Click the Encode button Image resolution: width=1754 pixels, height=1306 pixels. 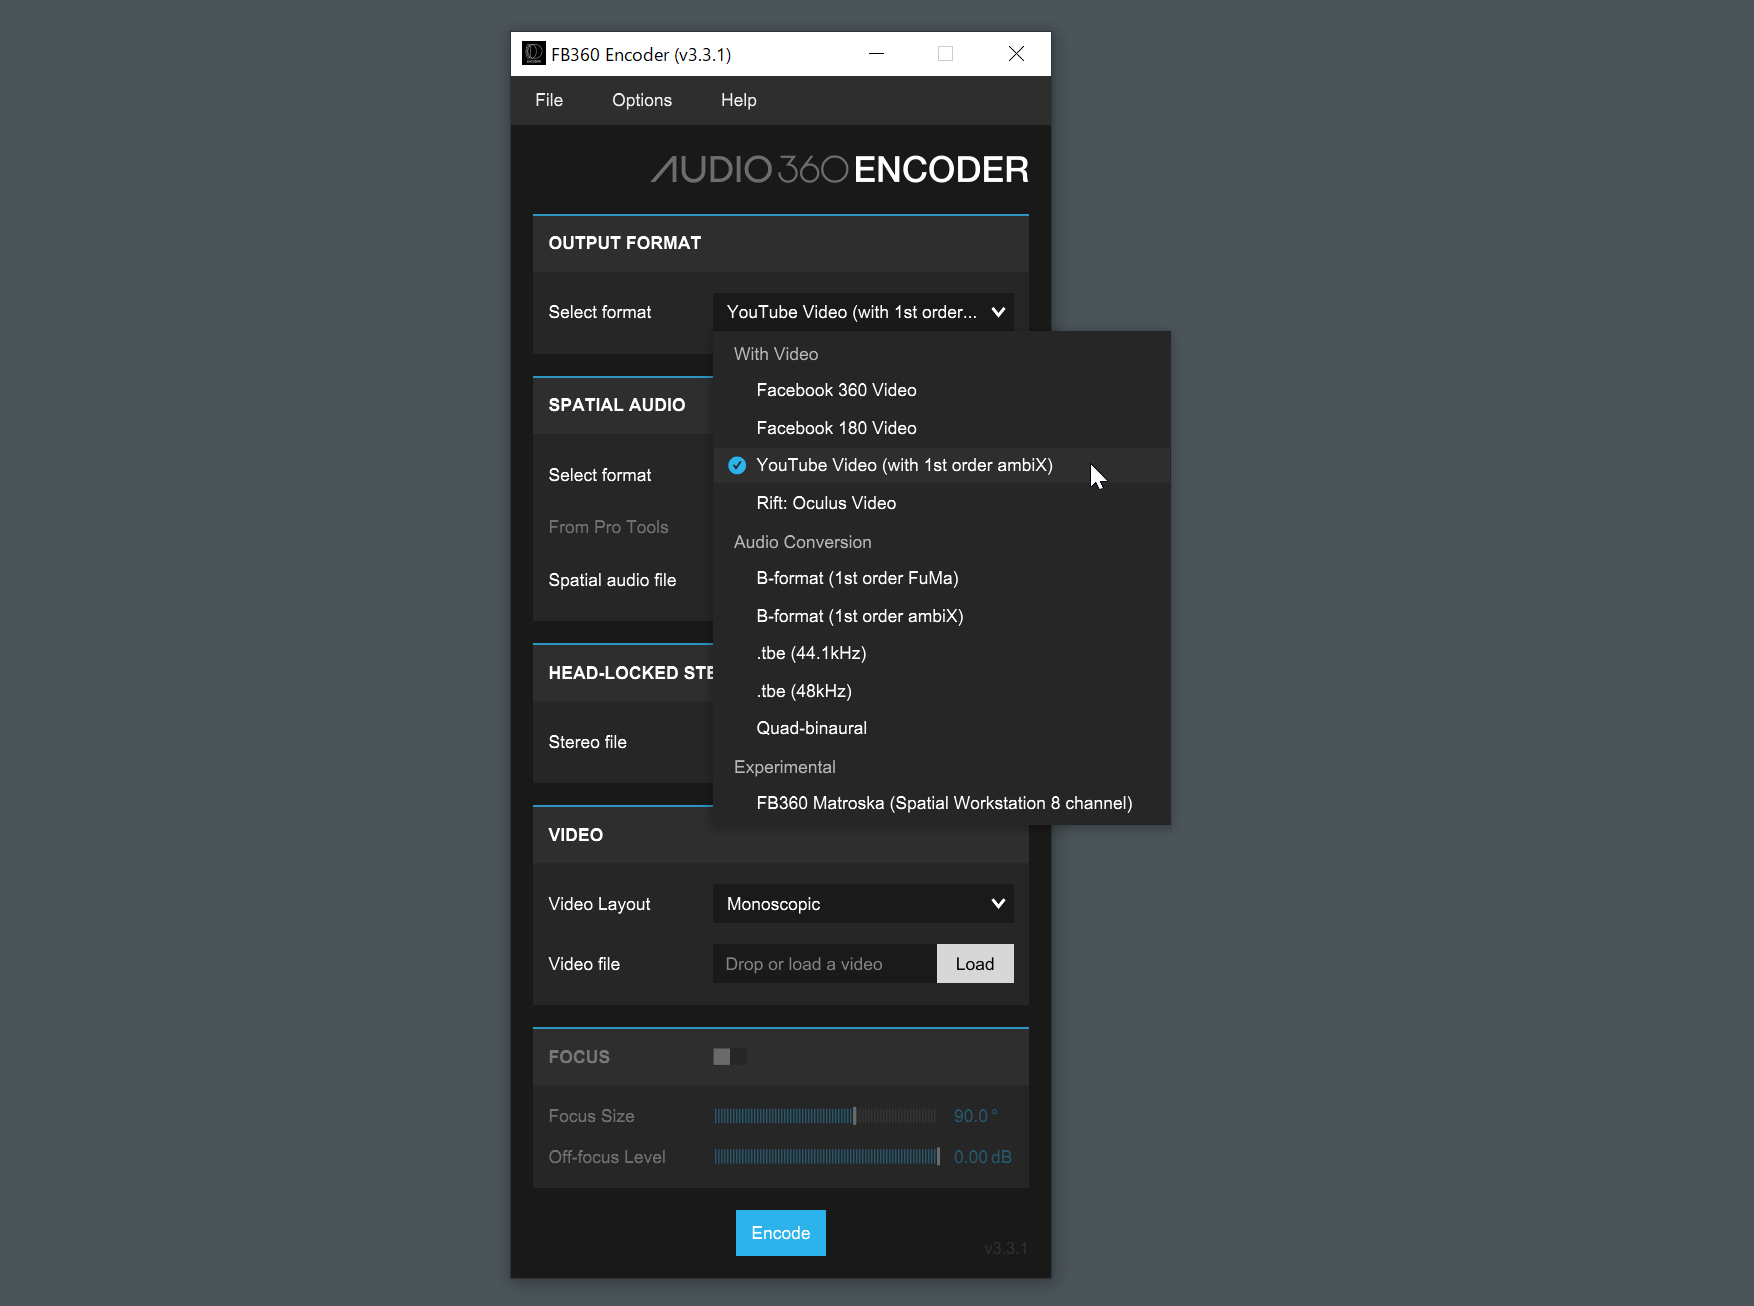781,1233
